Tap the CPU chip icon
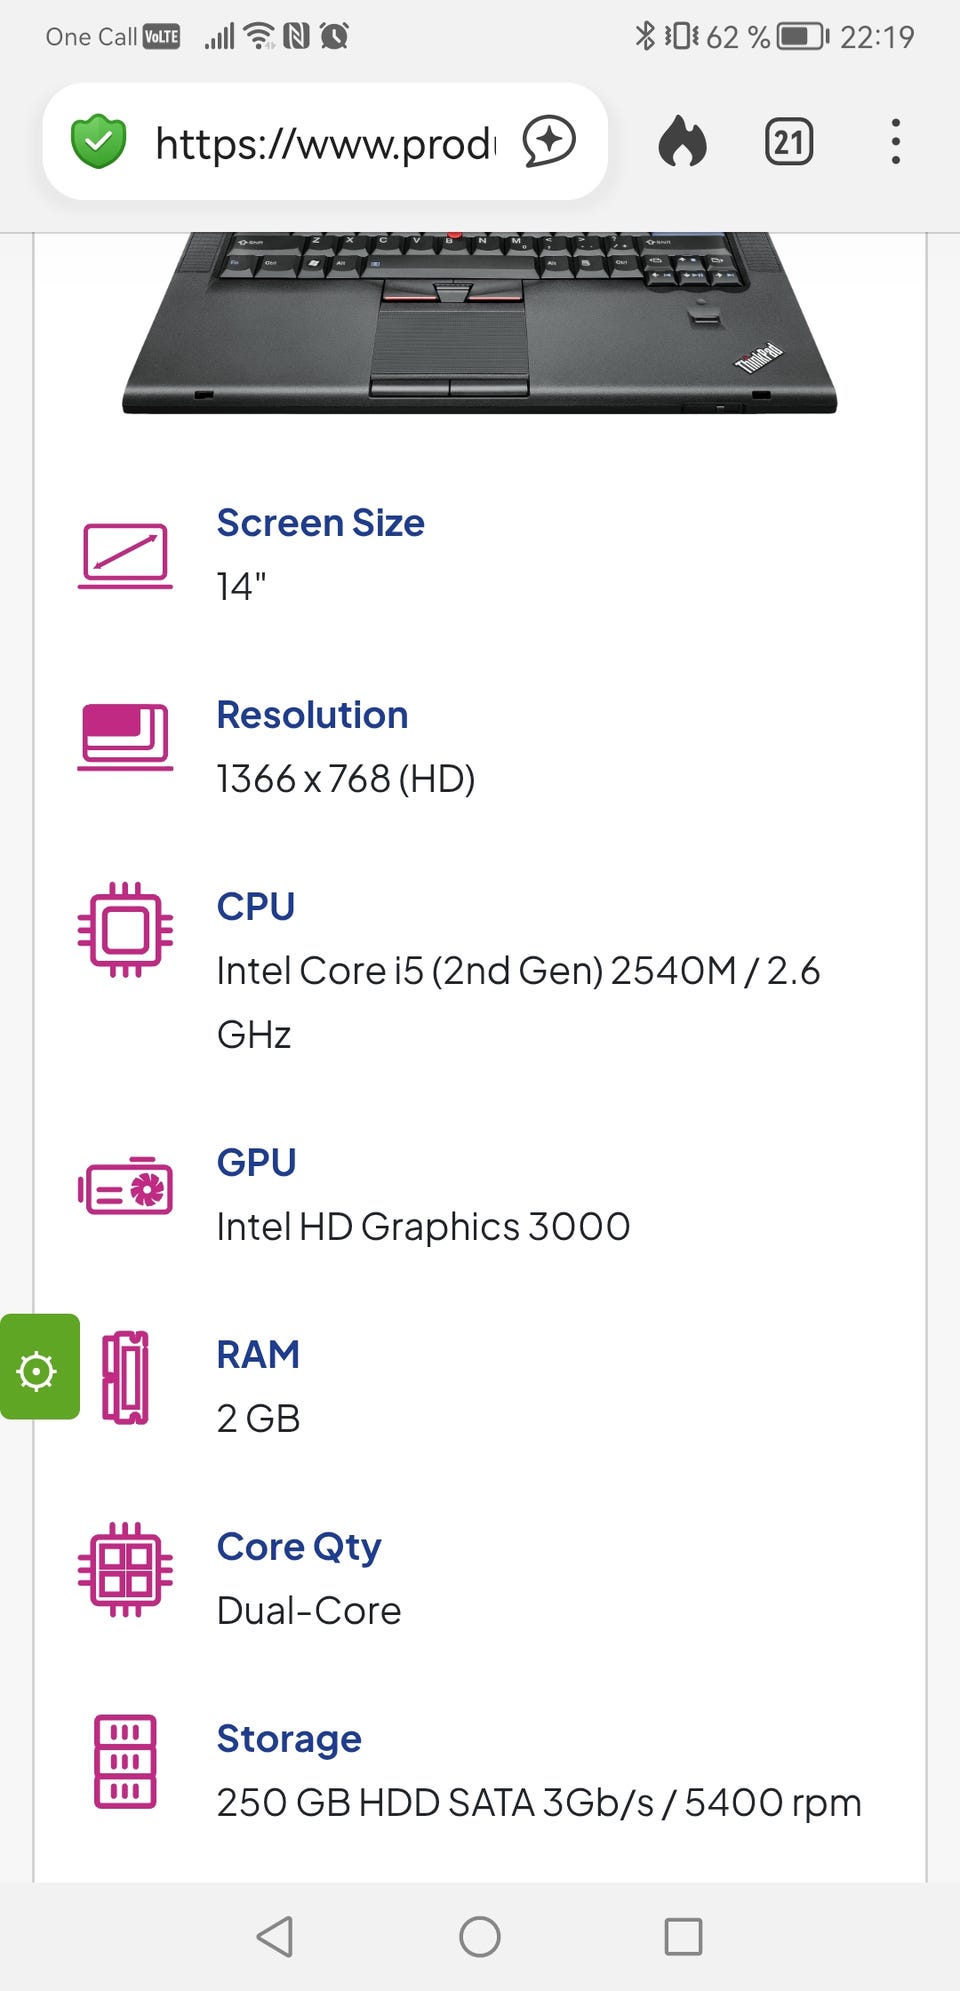The height and width of the screenshot is (1991, 960). (125, 929)
